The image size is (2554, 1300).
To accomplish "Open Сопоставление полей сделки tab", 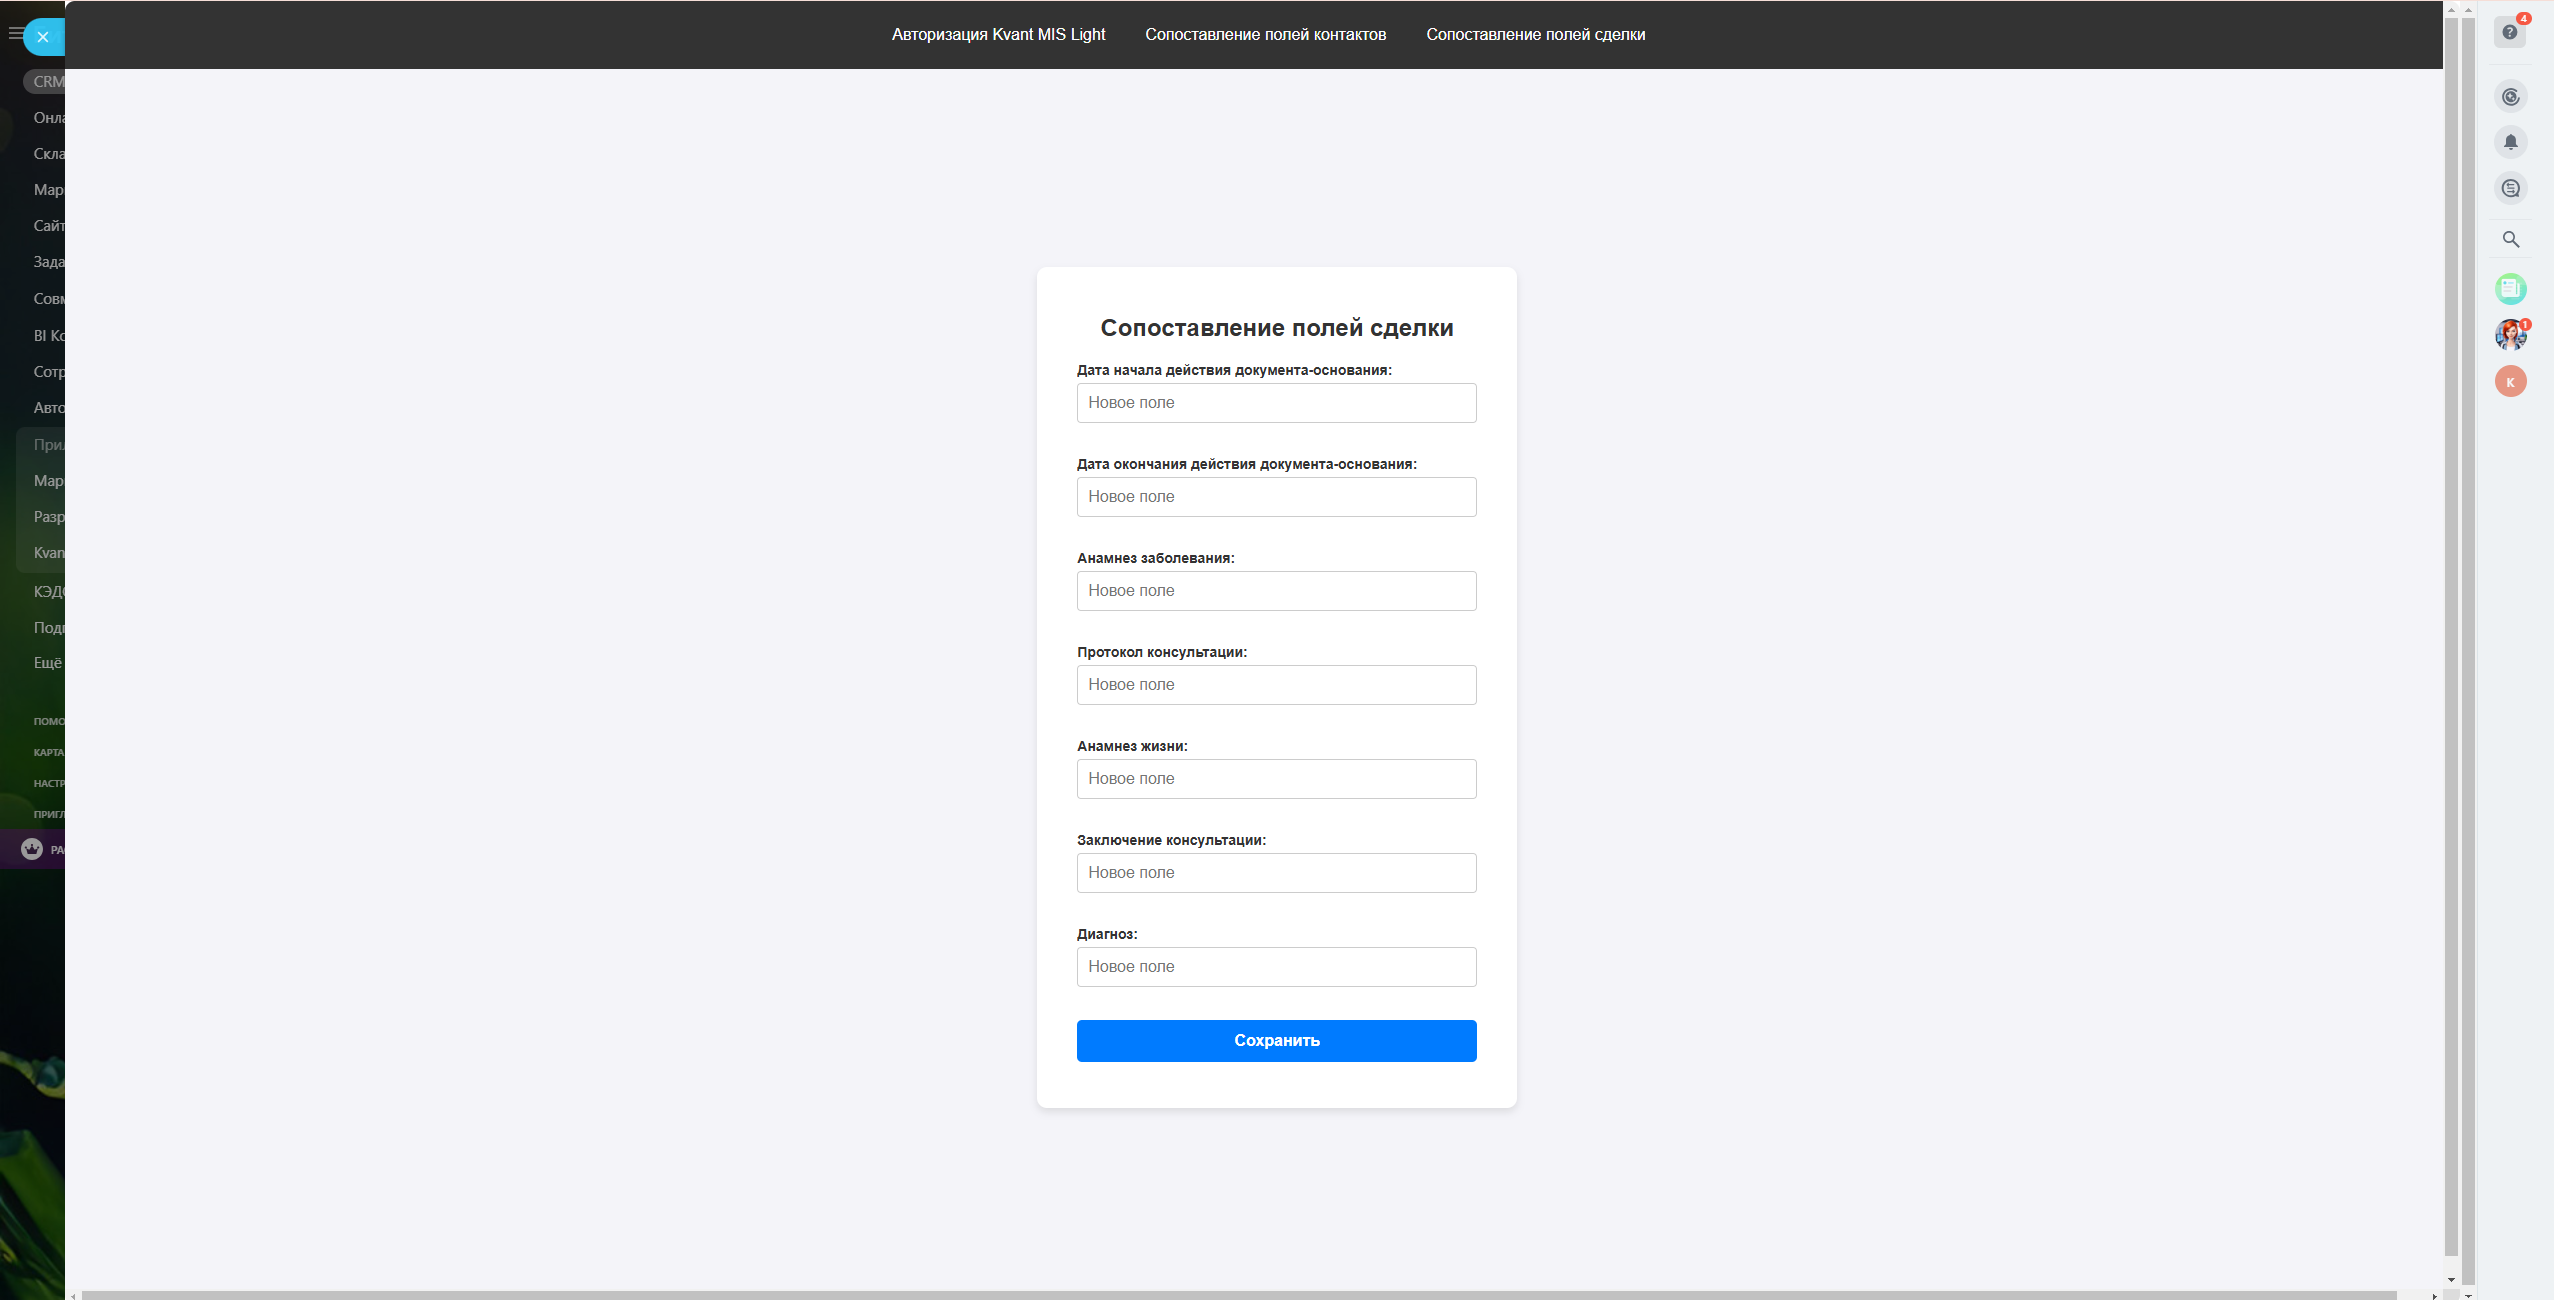I will tap(1535, 34).
